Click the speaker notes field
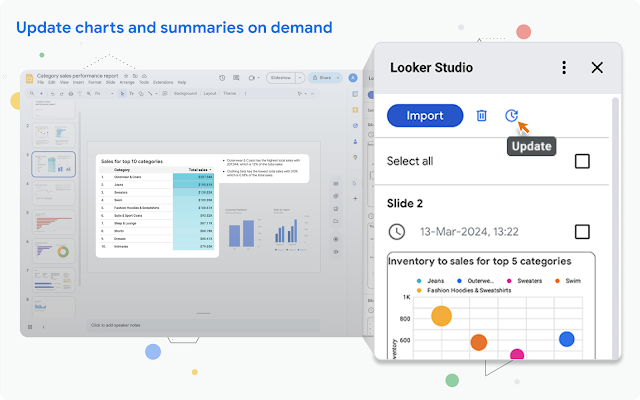 [203, 325]
